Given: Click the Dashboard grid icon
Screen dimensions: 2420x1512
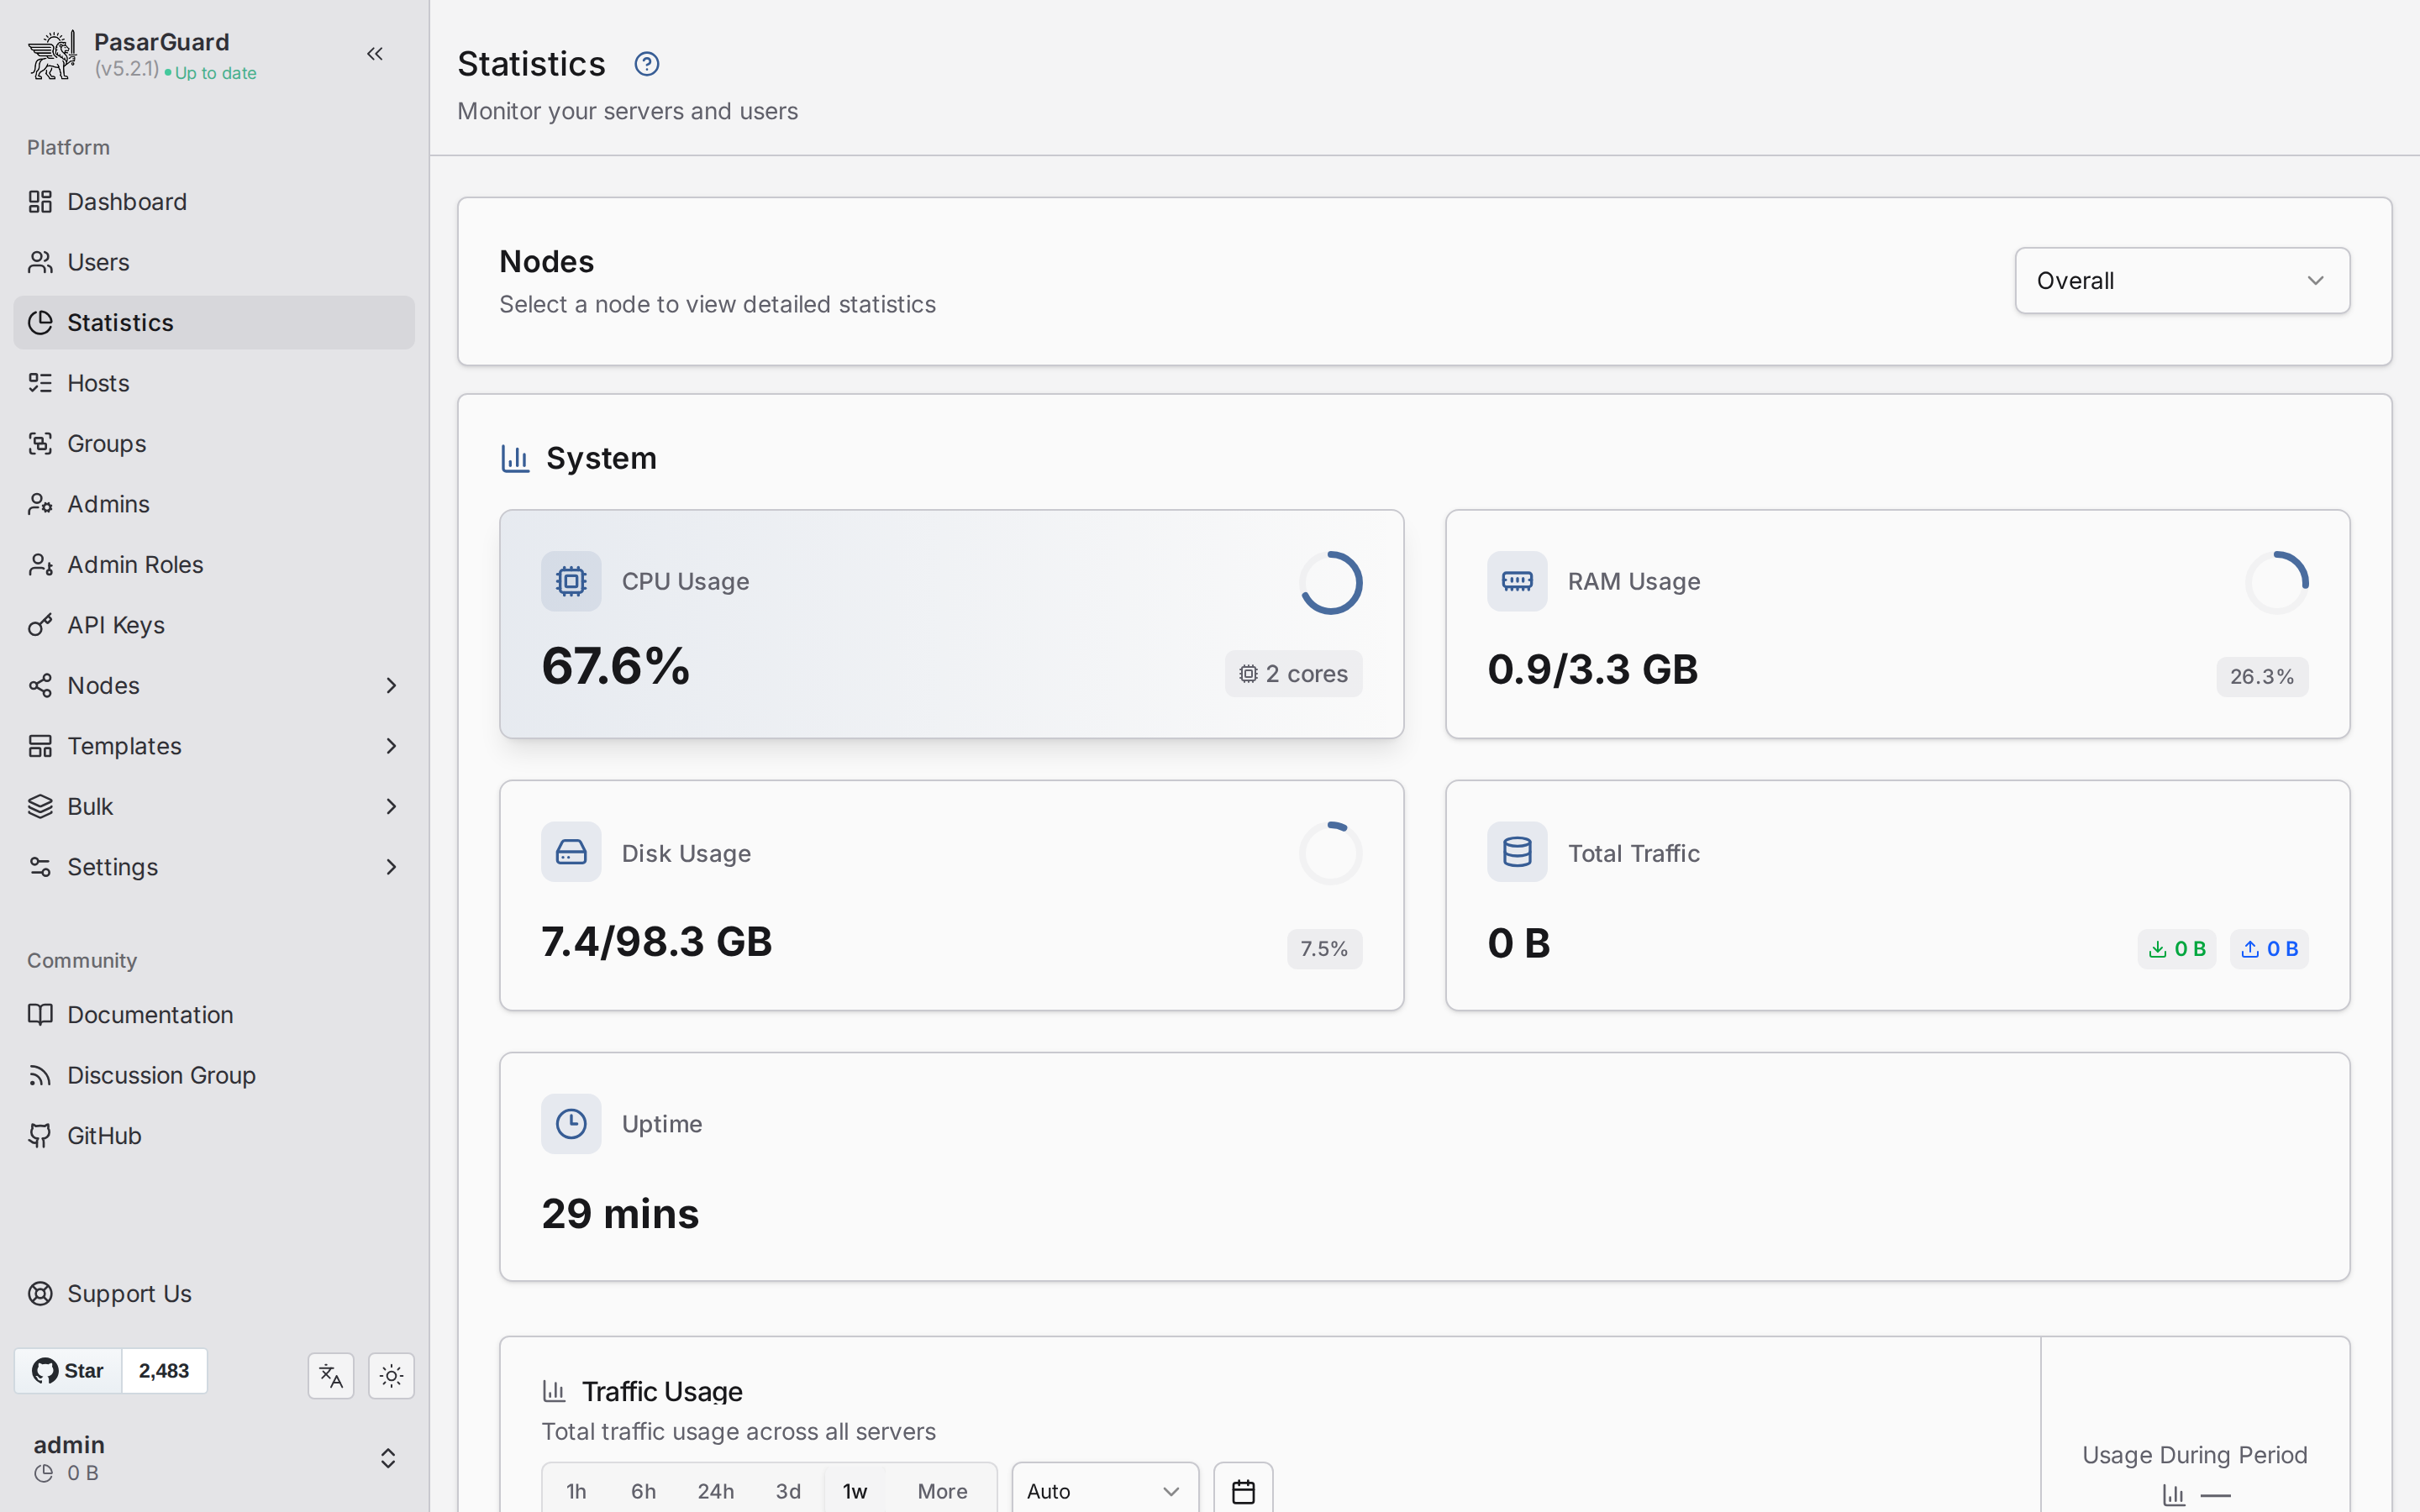Looking at the screenshot, I should pyautogui.click(x=40, y=202).
